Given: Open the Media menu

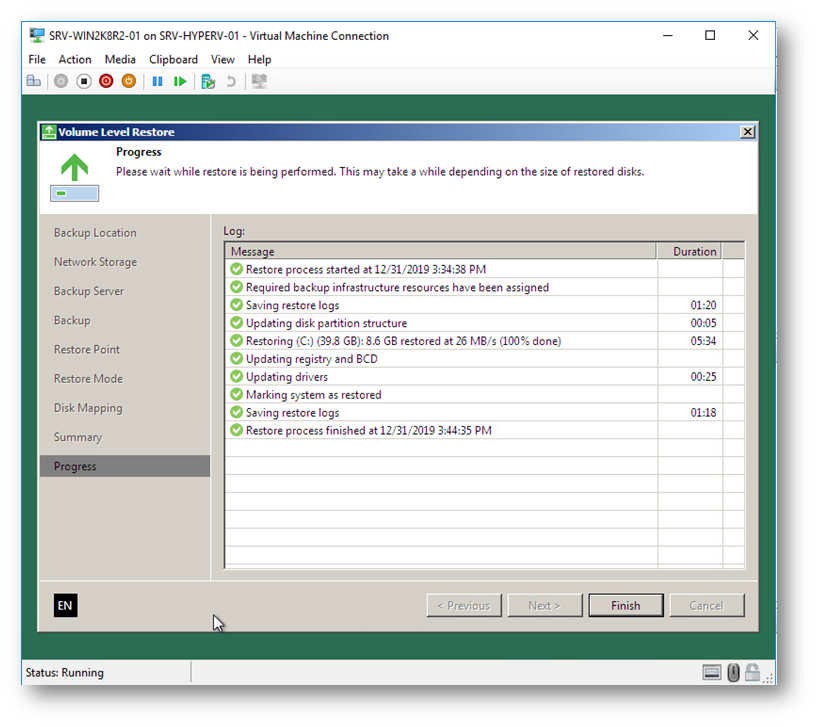Looking at the screenshot, I should pyautogui.click(x=120, y=60).
